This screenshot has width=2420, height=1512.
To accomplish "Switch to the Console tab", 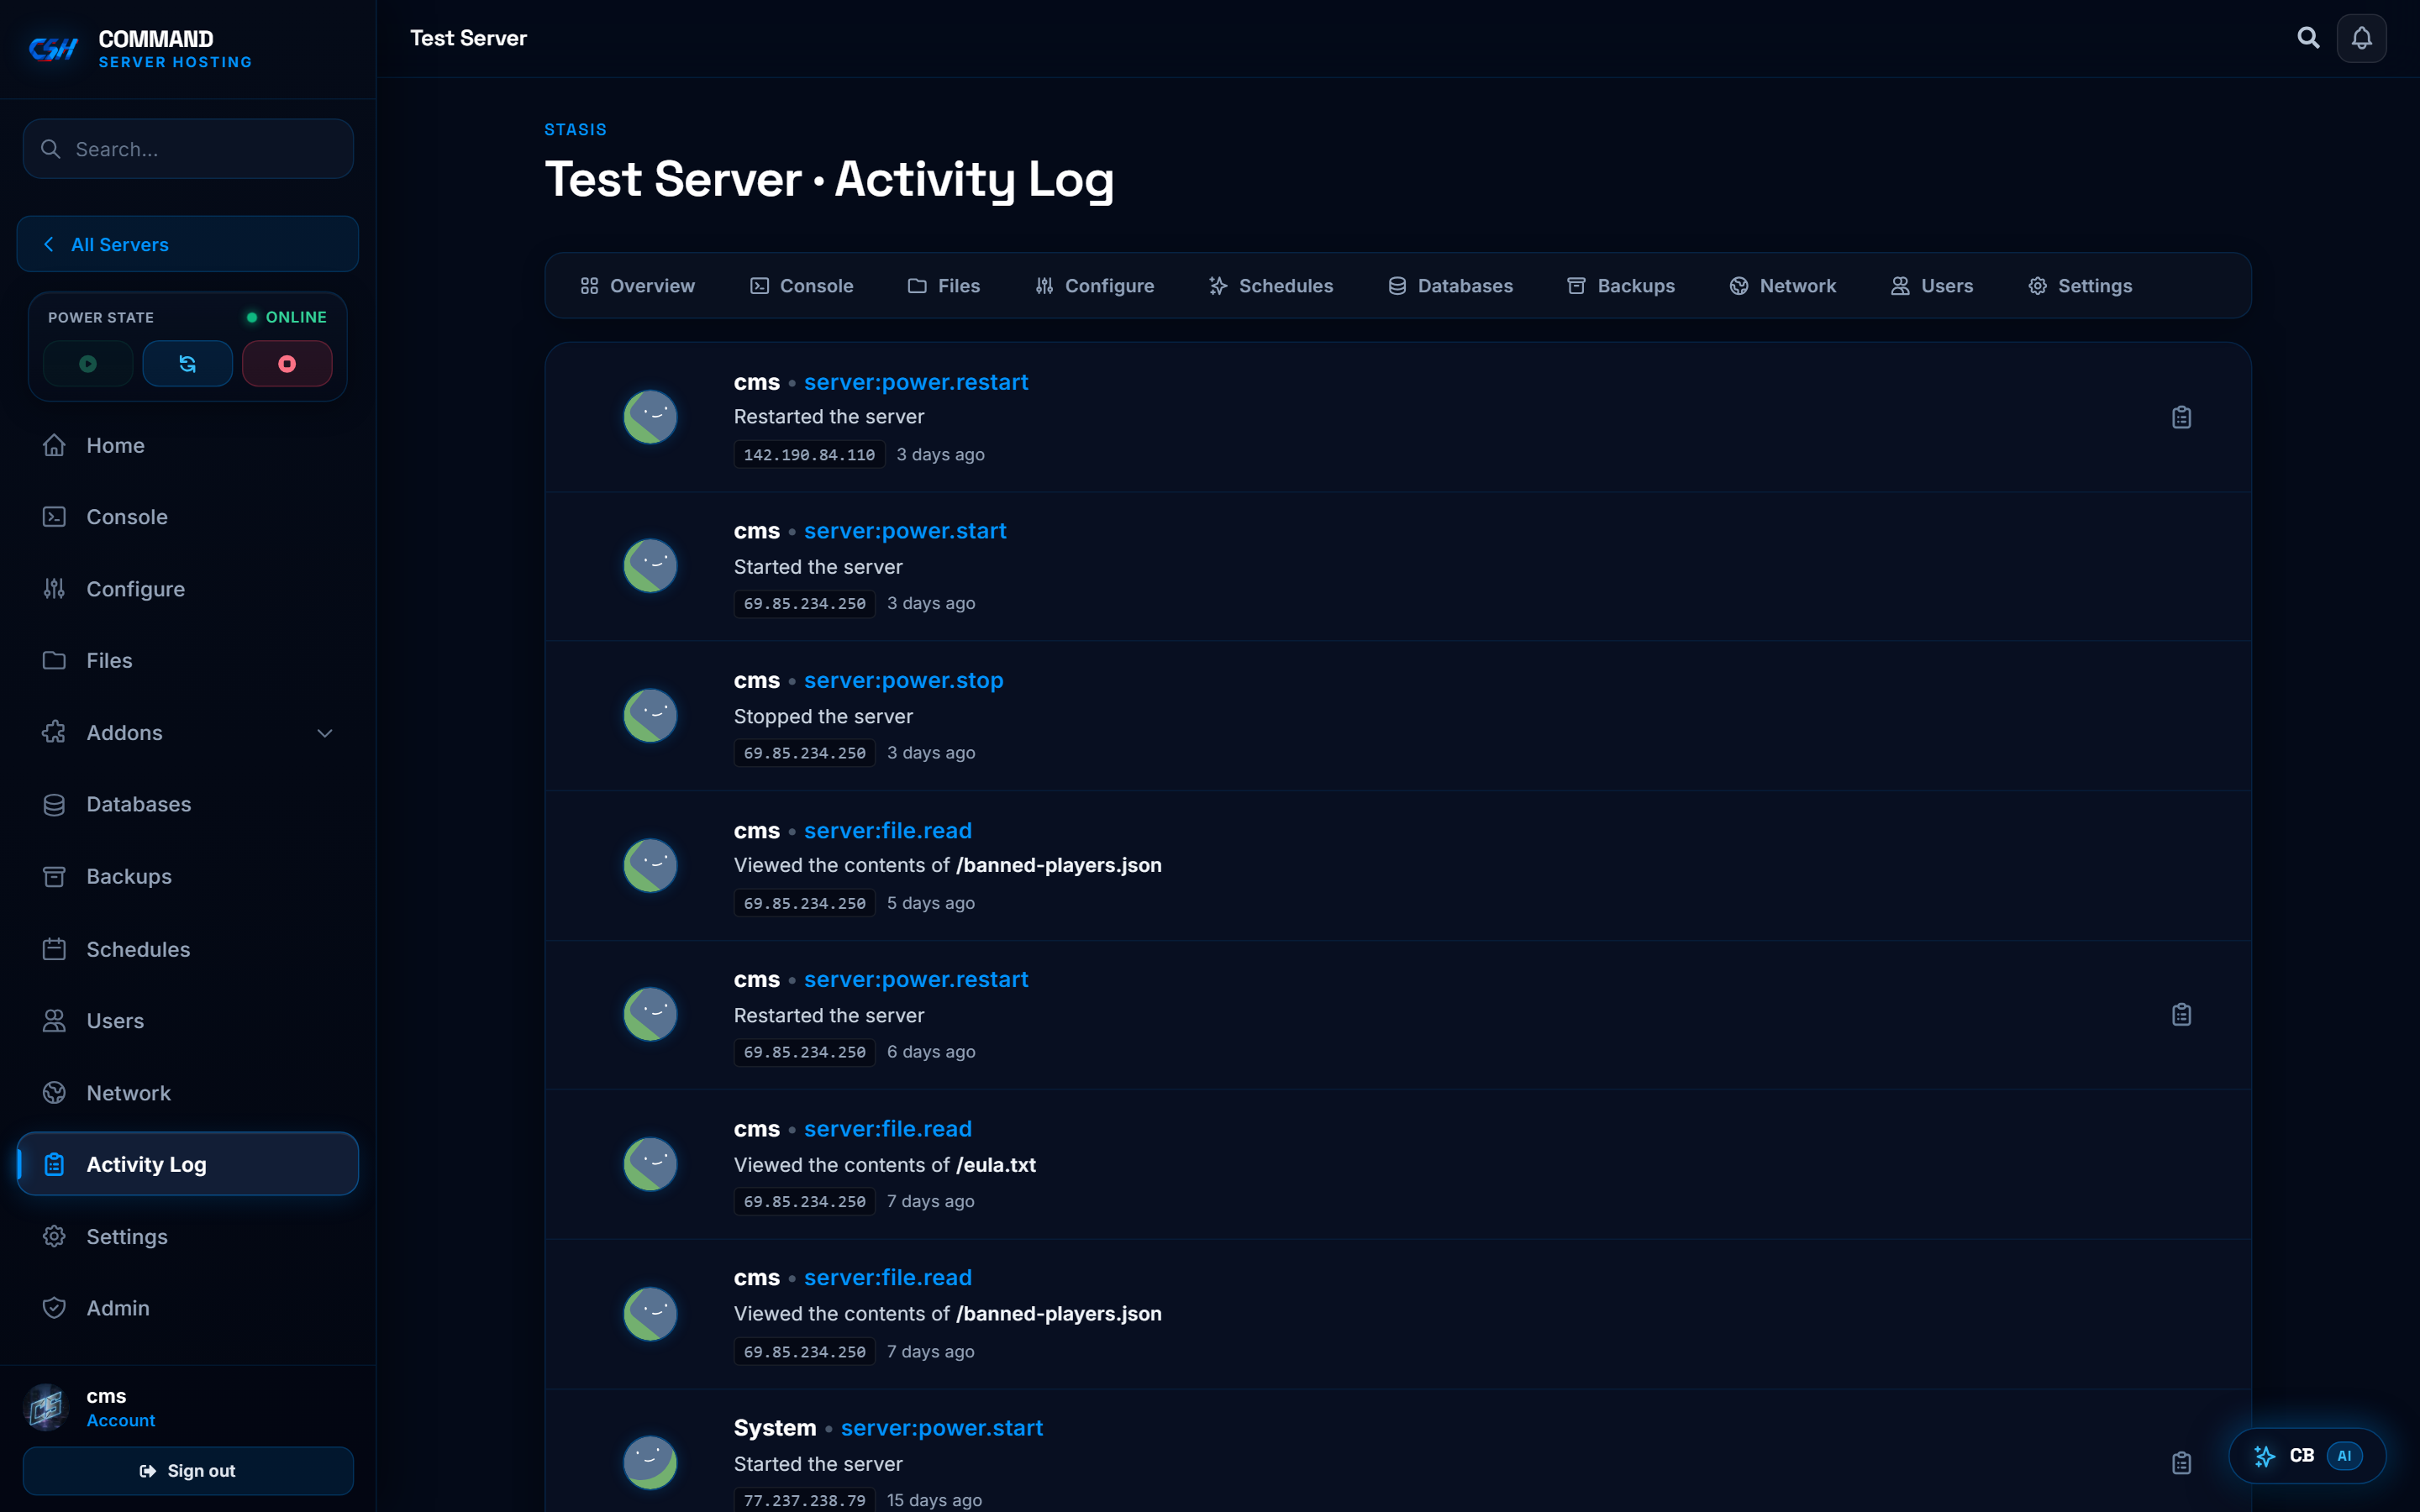I will point(801,286).
